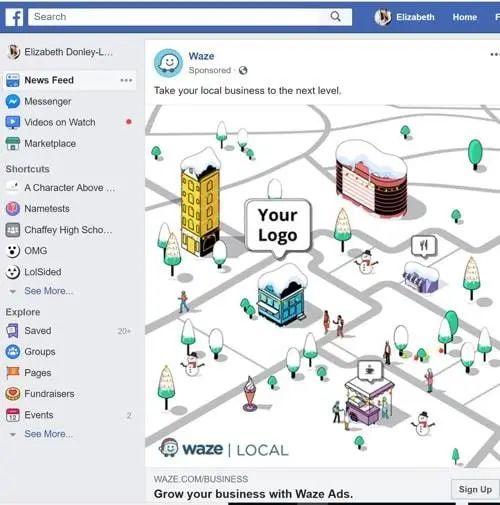Click the Sign Up button
Screen dimensions: 500x505
(475, 489)
